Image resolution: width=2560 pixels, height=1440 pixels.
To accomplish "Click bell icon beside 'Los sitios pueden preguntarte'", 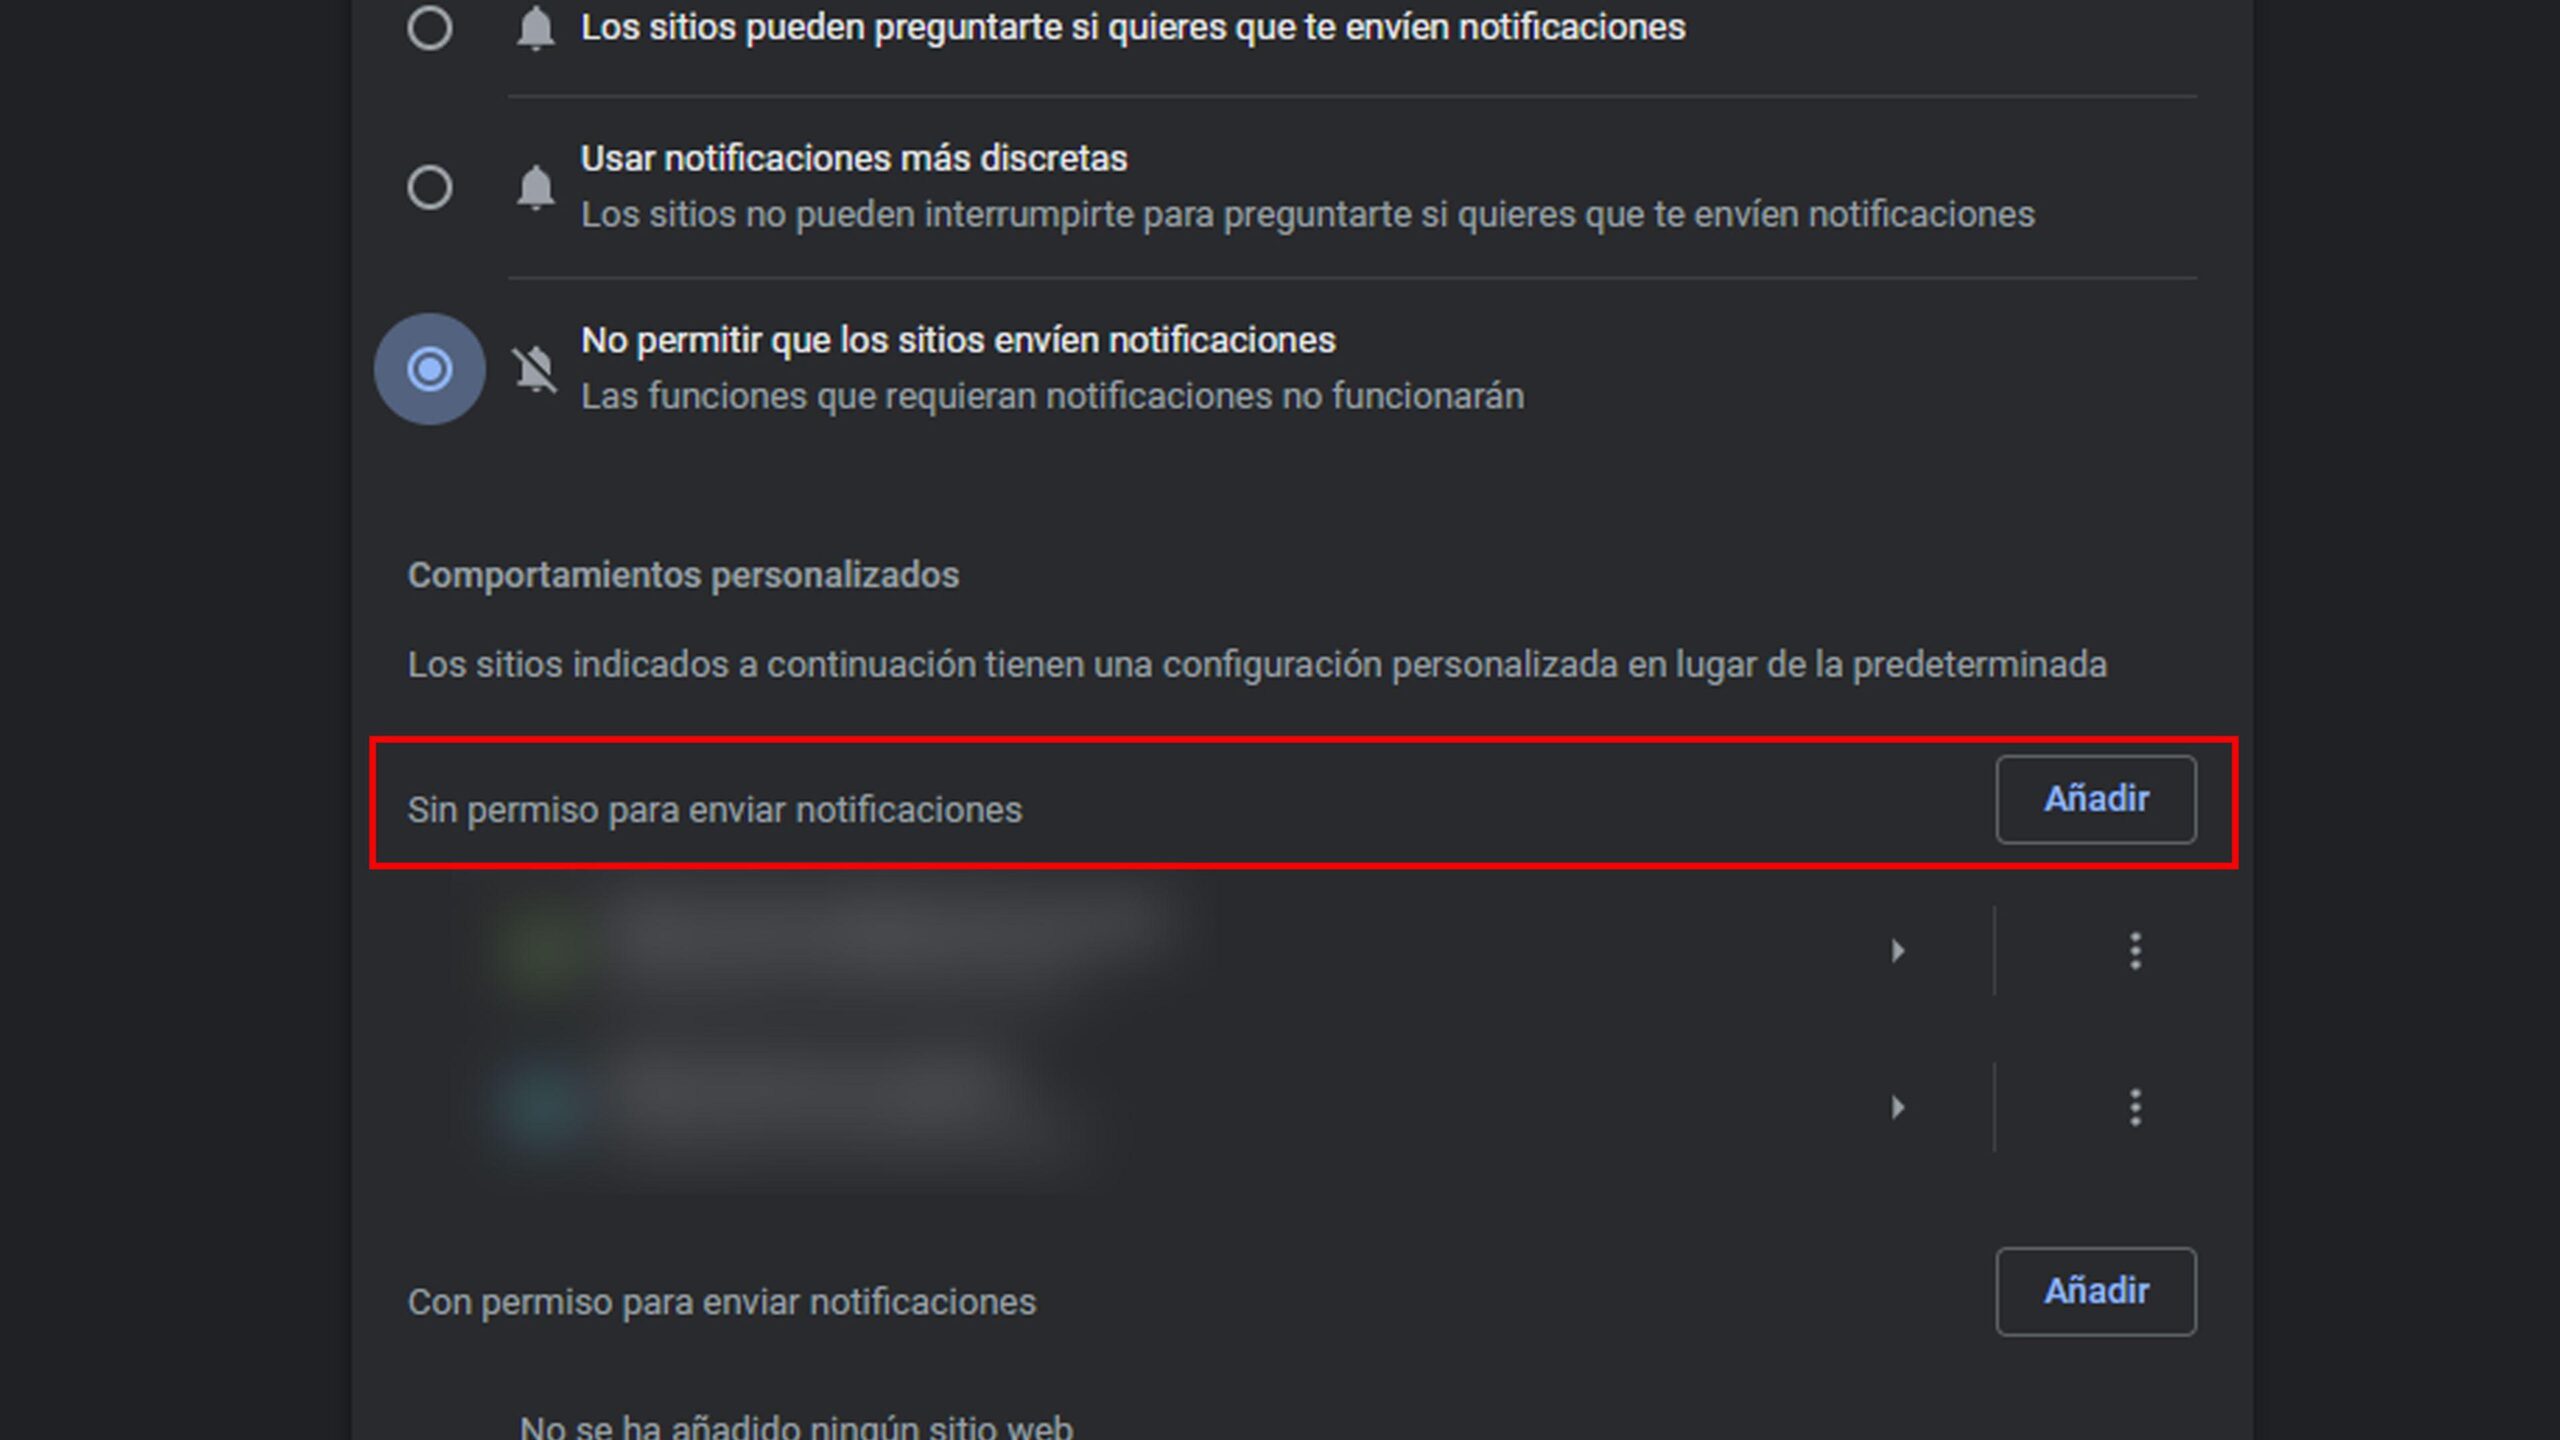I will click(535, 28).
